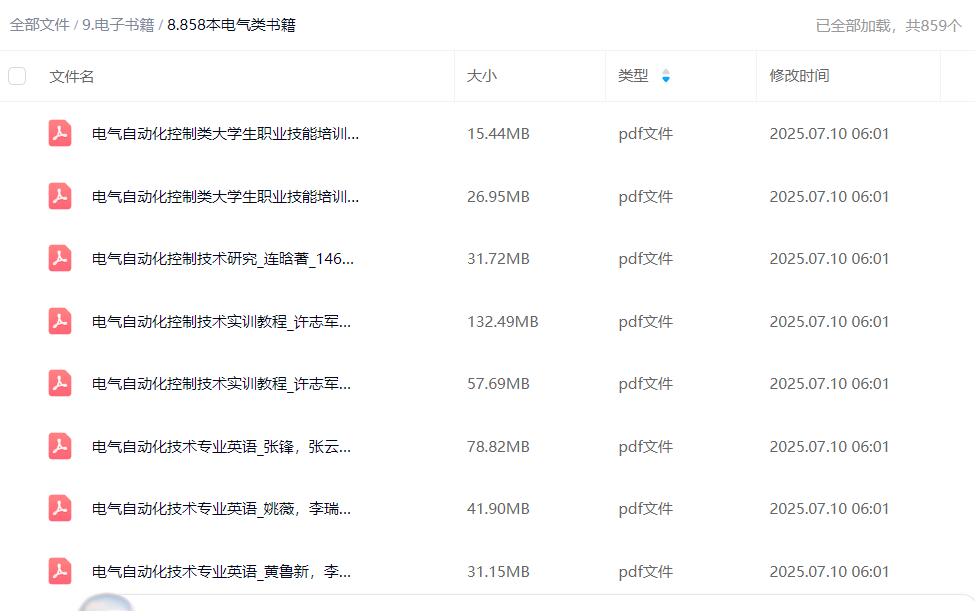Screen dimensions: 975x611
Task: Click PDF icon of the 26.95MB file
Action: [60, 196]
